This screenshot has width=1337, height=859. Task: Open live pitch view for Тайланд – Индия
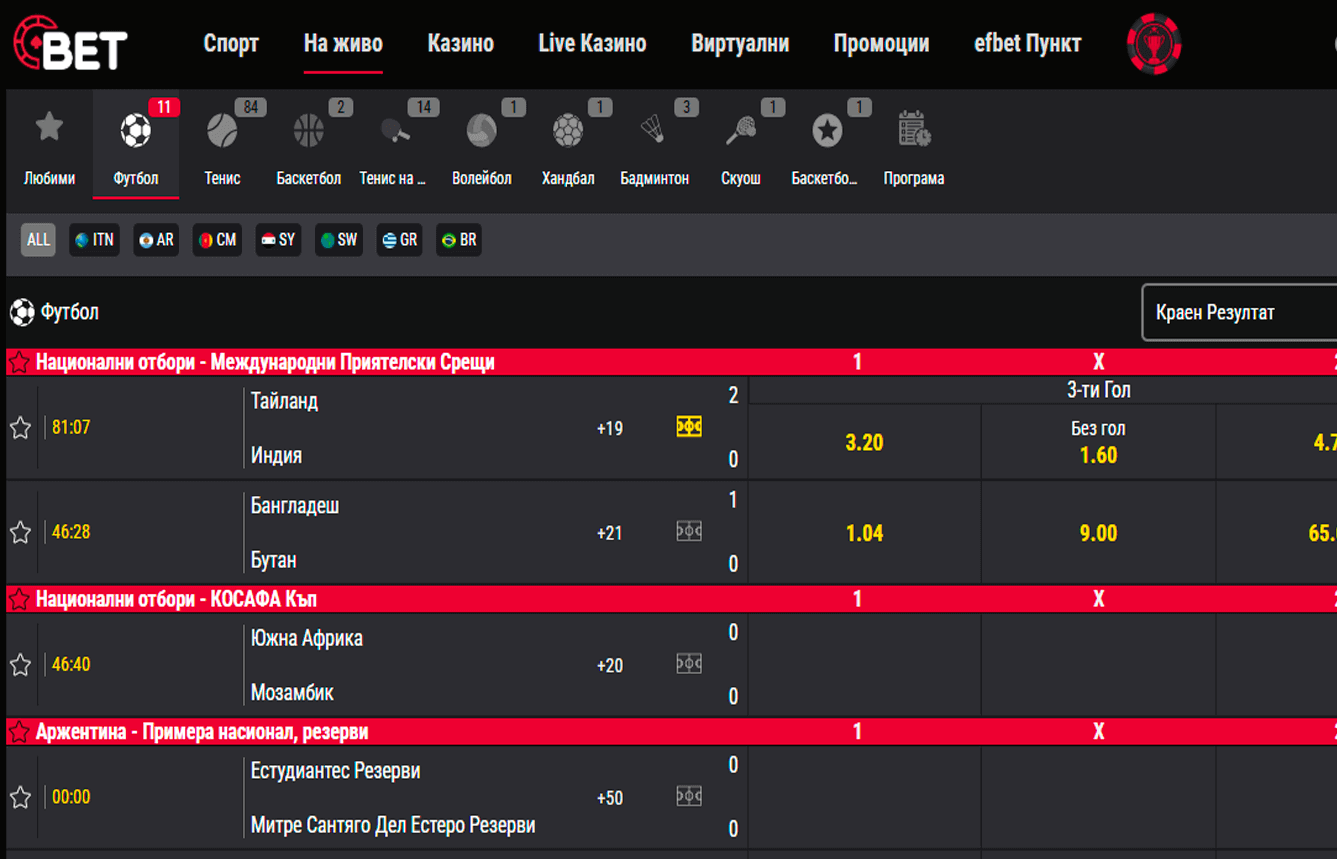tap(689, 427)
